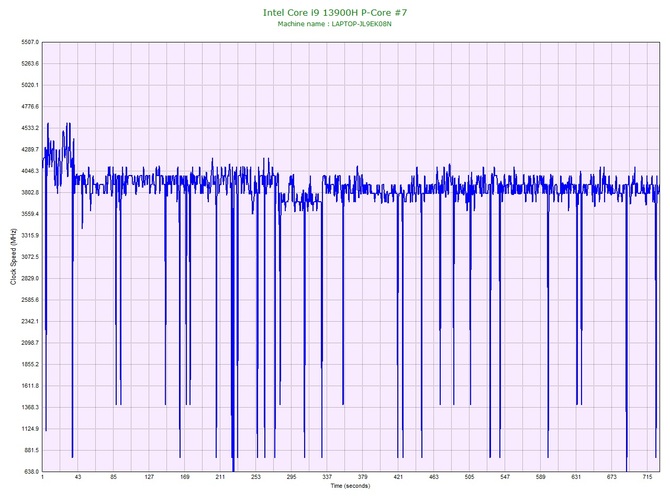Select the 1611.8 y-axis value
670x503 pixels.
click(x=30, y=386)
